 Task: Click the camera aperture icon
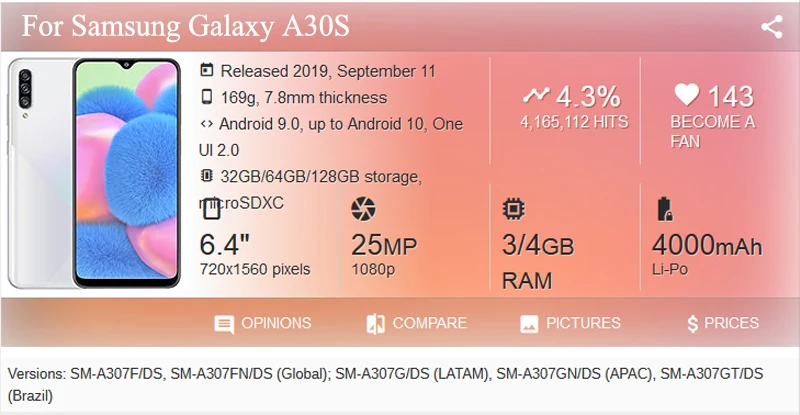(363, 209)
